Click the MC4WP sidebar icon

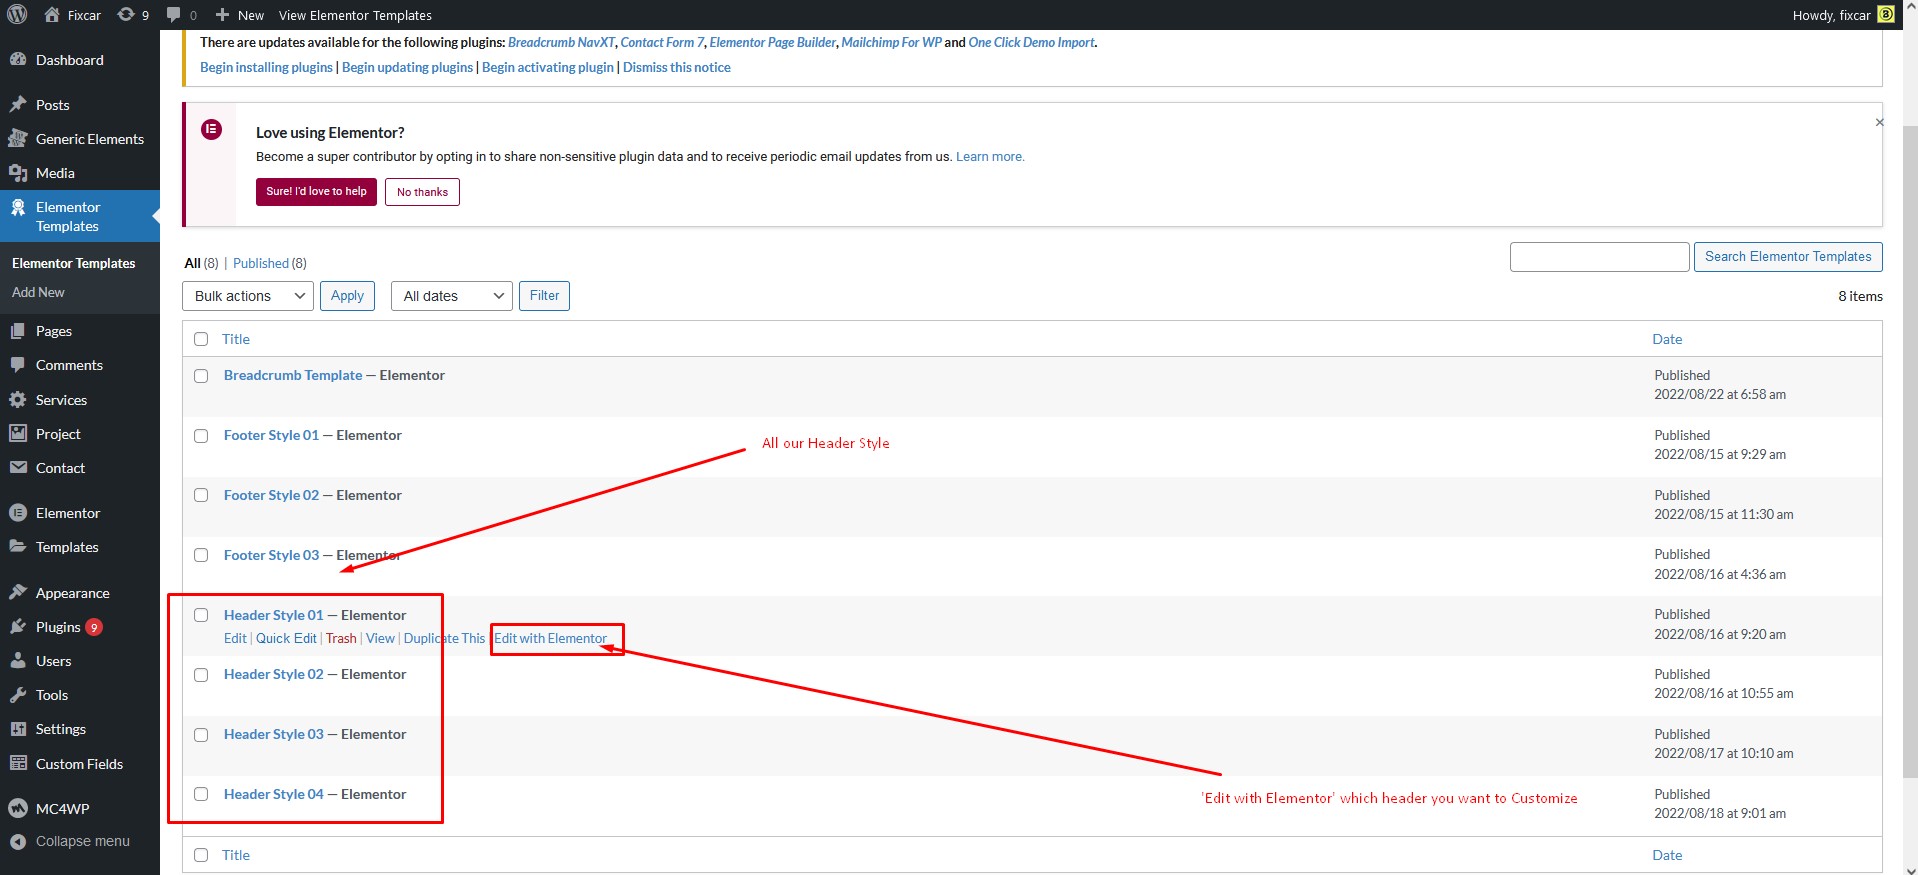[18, 808]
